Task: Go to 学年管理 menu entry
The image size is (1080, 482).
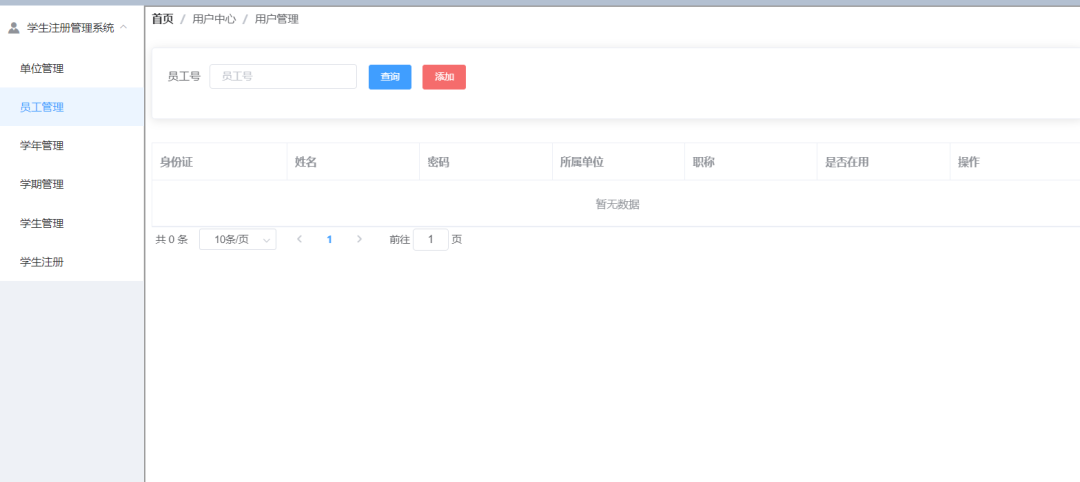Action: point(72,145)
